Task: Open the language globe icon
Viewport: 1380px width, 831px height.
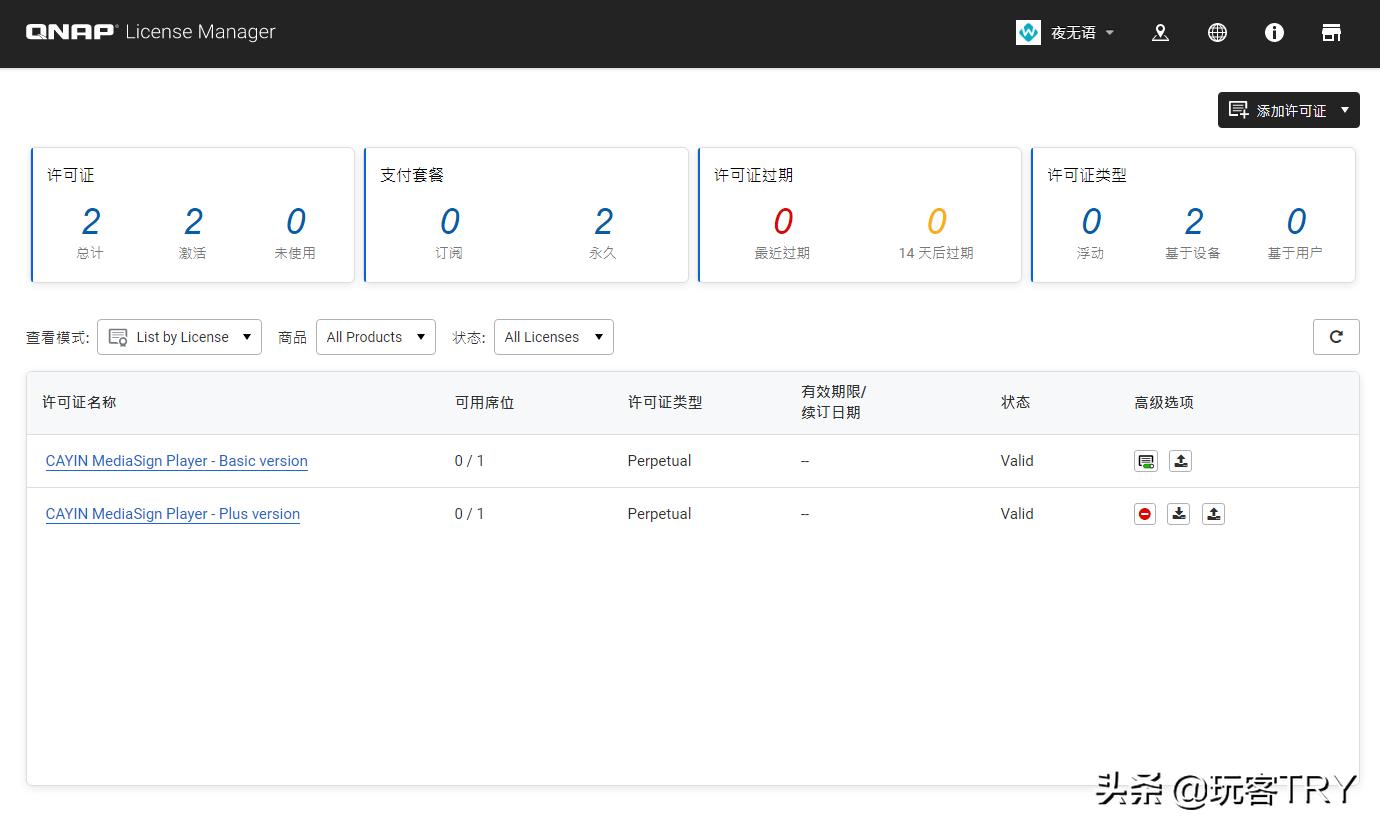Action: click(x=1217, y=33)
